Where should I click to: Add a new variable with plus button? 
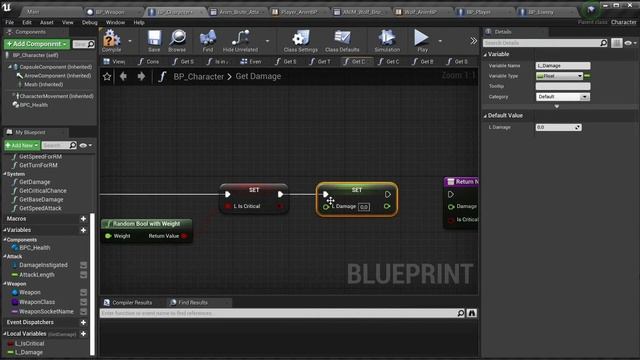pyautogui.click(x=83, y=230)
